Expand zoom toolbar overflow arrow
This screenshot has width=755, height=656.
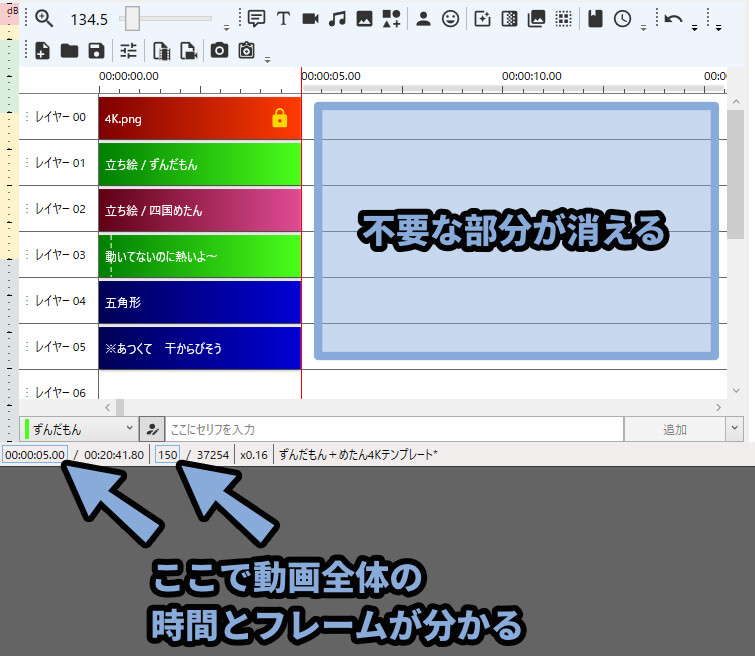coord(226,28)
